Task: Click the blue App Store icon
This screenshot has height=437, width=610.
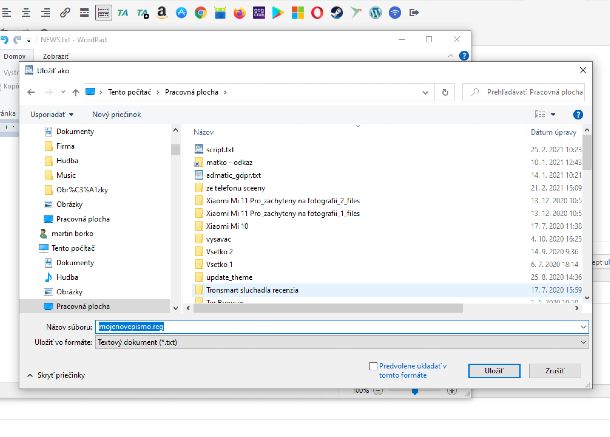Action: (181, 13)
